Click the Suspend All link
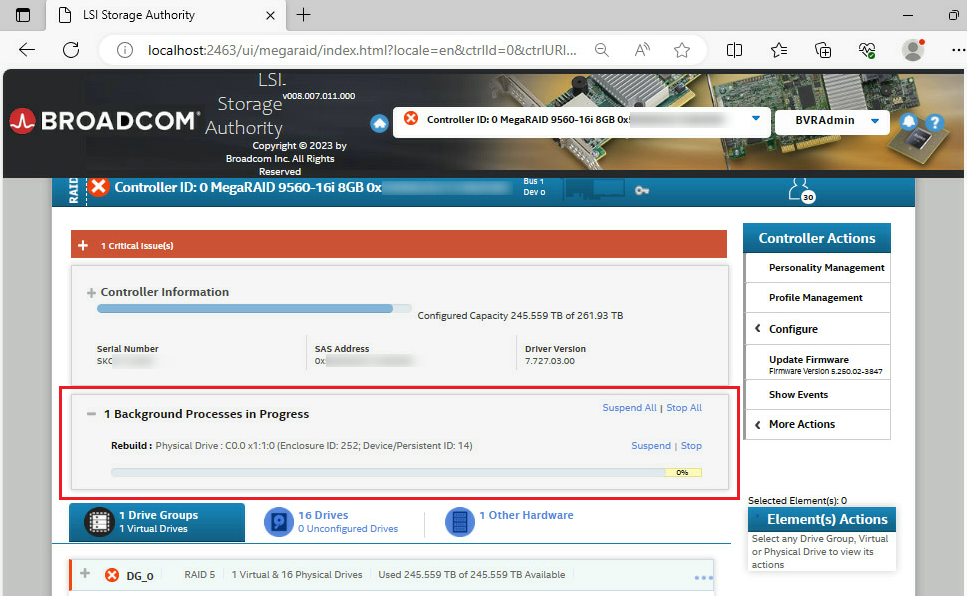 (629, 408)
